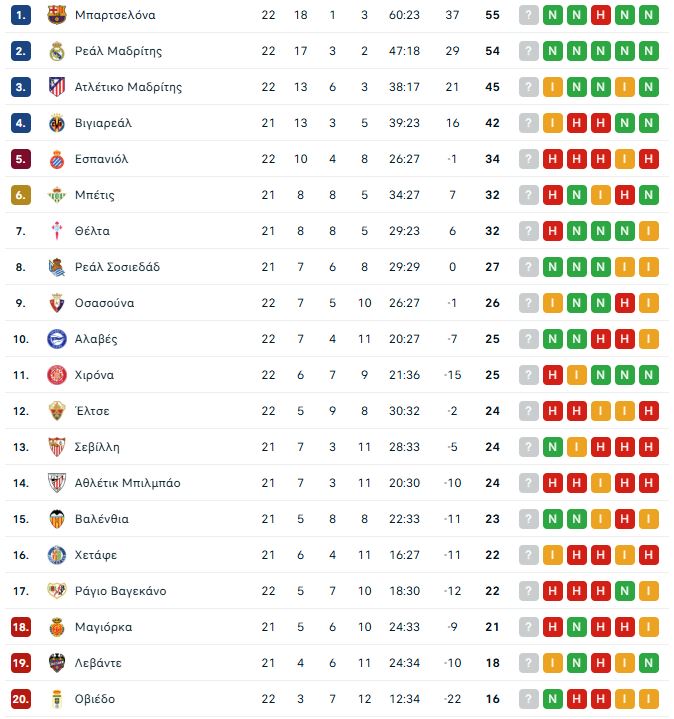Click the Athletic Bilbao crest icon

pyautogui.click(x=56, y=483)
